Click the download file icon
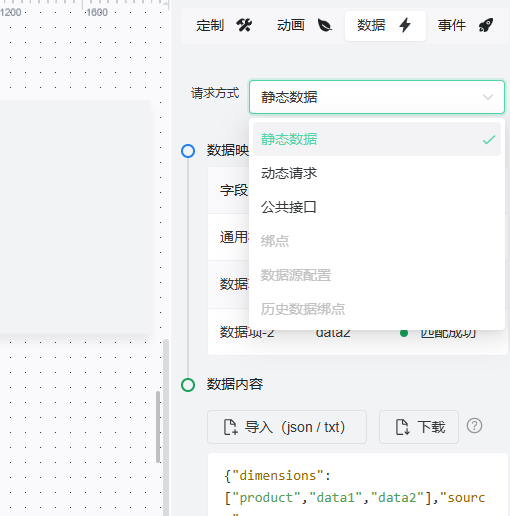Image resolution: width=510 pixels, height=516 pixels. tap(402, 427)
